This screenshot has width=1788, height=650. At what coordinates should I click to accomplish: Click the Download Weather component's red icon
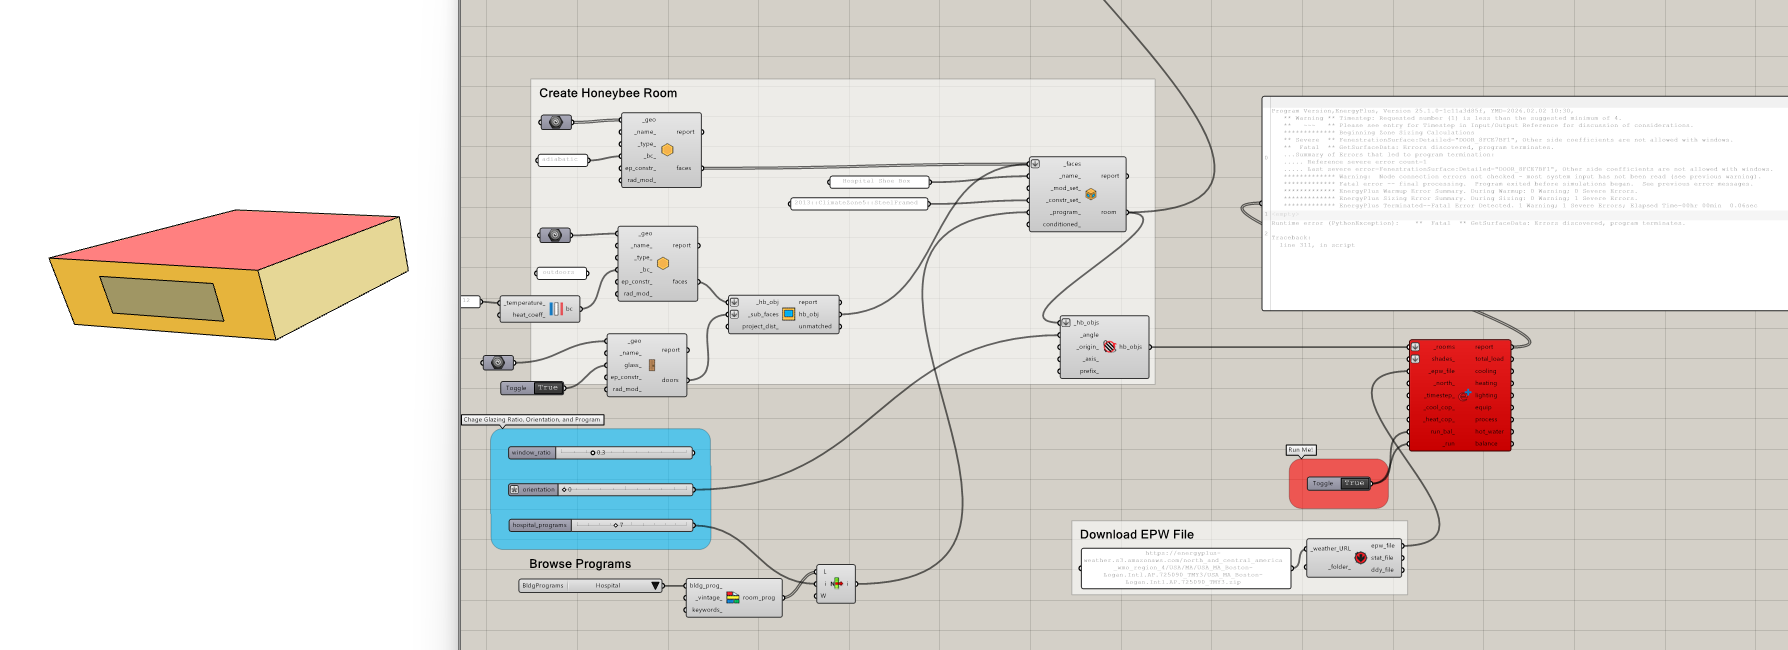tap(1360, 558)
